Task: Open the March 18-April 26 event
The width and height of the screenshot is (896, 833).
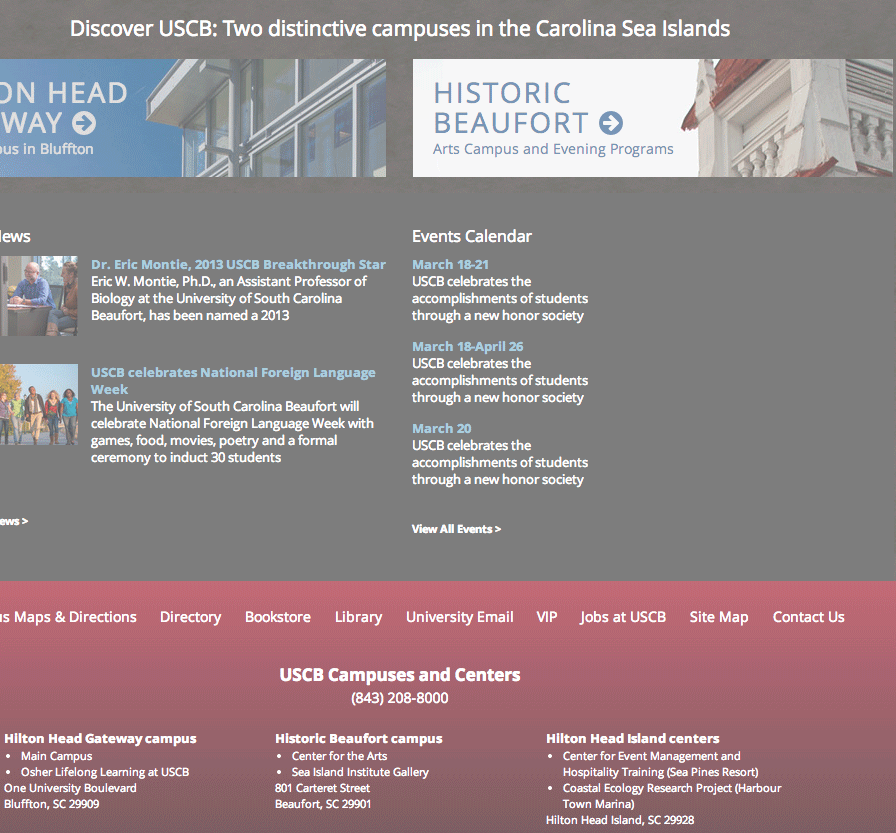Action: (x=467, y=347)
